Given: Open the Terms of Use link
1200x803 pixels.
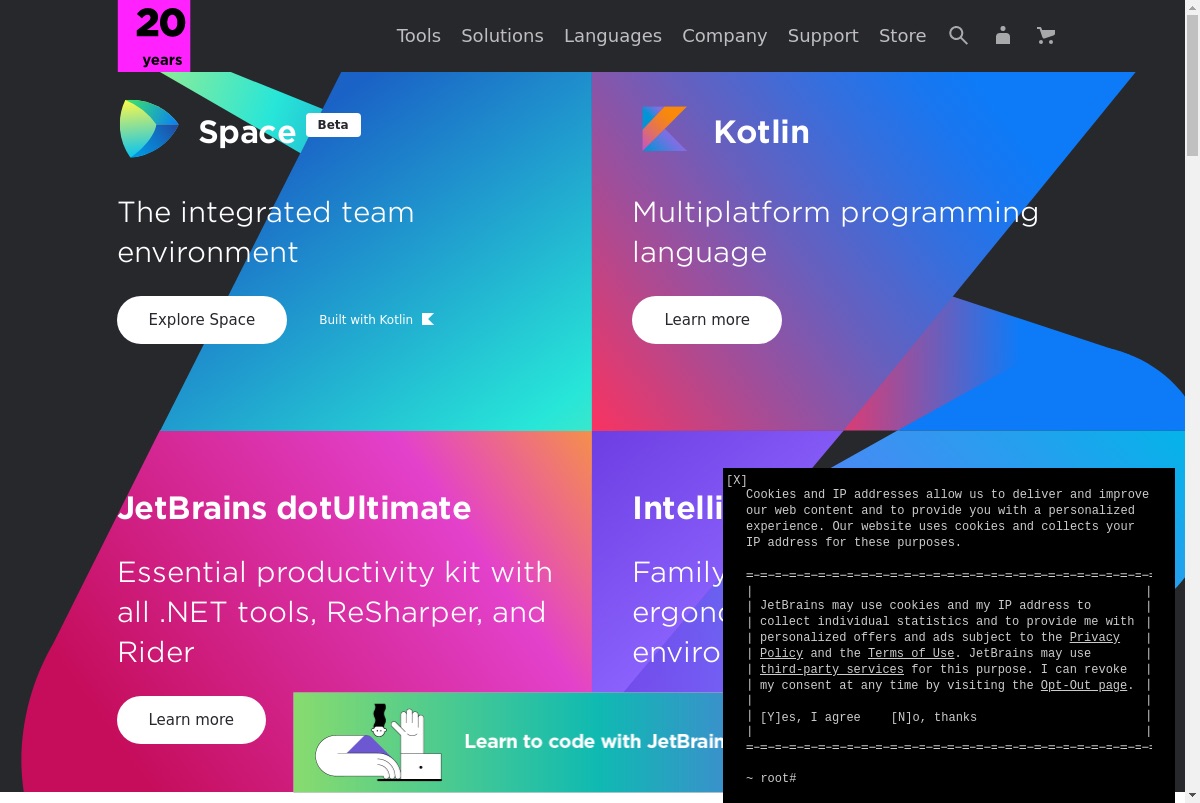Looking at the screenshot, I should [x=911, y=653].
